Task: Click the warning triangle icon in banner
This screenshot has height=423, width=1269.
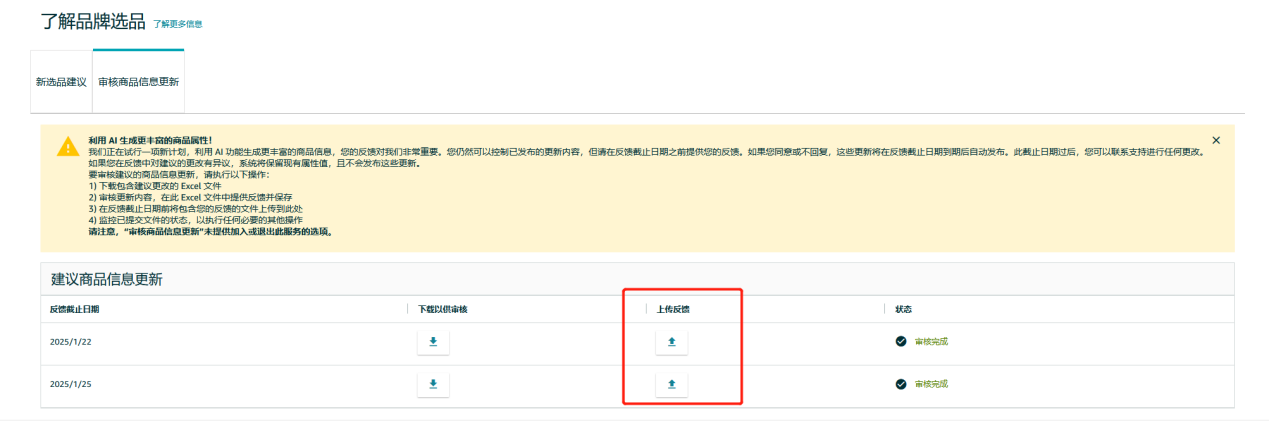Action: pyautogui.click(x=67, y=146)
